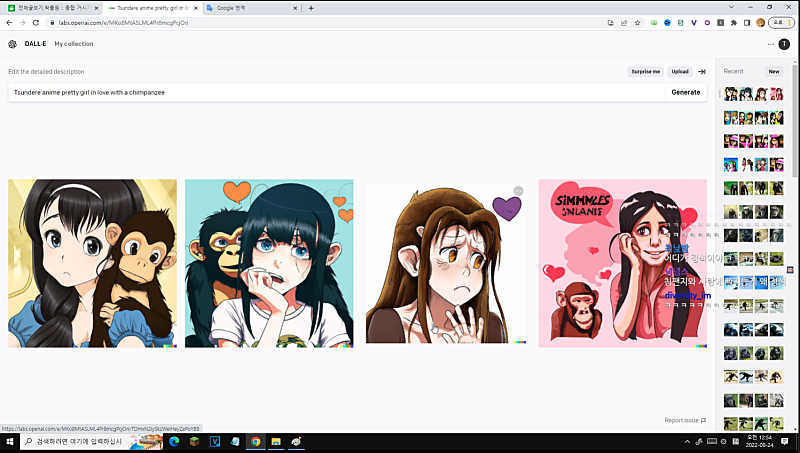This screenshot has height=453, width=800.
Task: Click the DALL·E home link
Action: coord(35,44)
